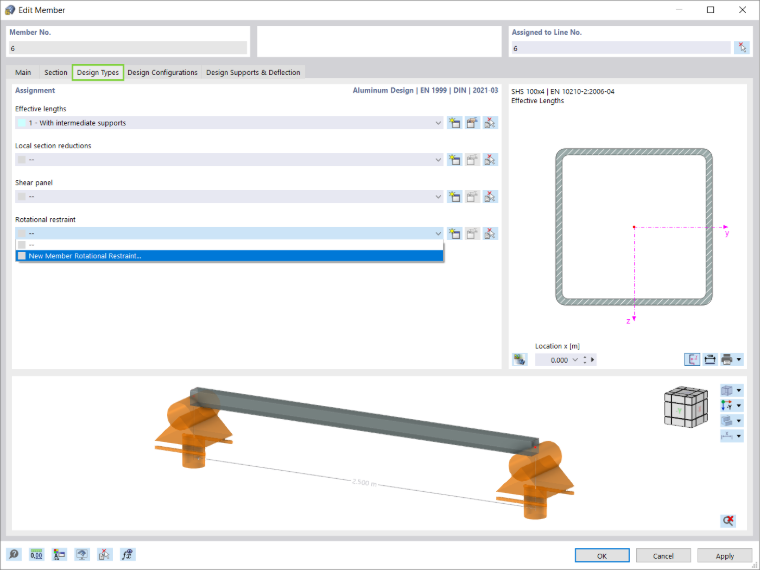
Task: Toggle section axes display in preview
Action: tap(692, 360)
